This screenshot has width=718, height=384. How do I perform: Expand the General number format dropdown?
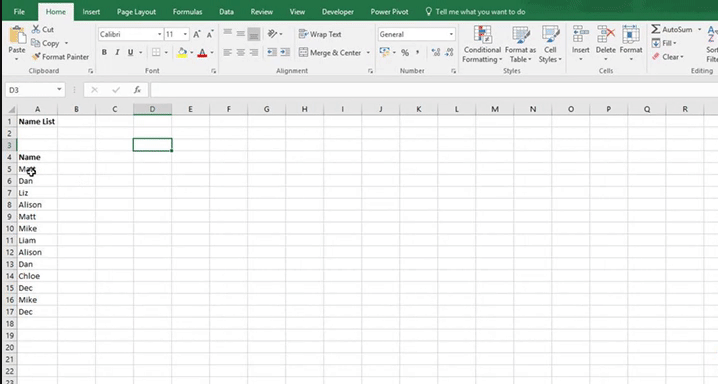[x=451, y=34]
